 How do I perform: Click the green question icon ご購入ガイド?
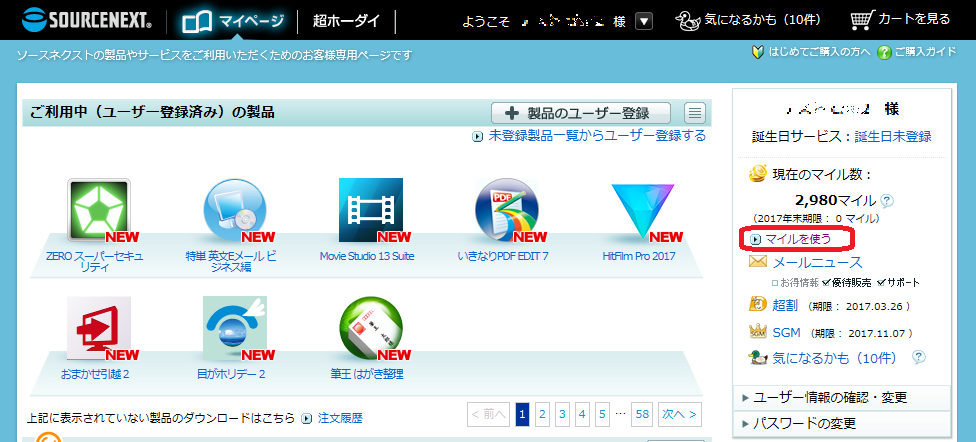point(884,52)
